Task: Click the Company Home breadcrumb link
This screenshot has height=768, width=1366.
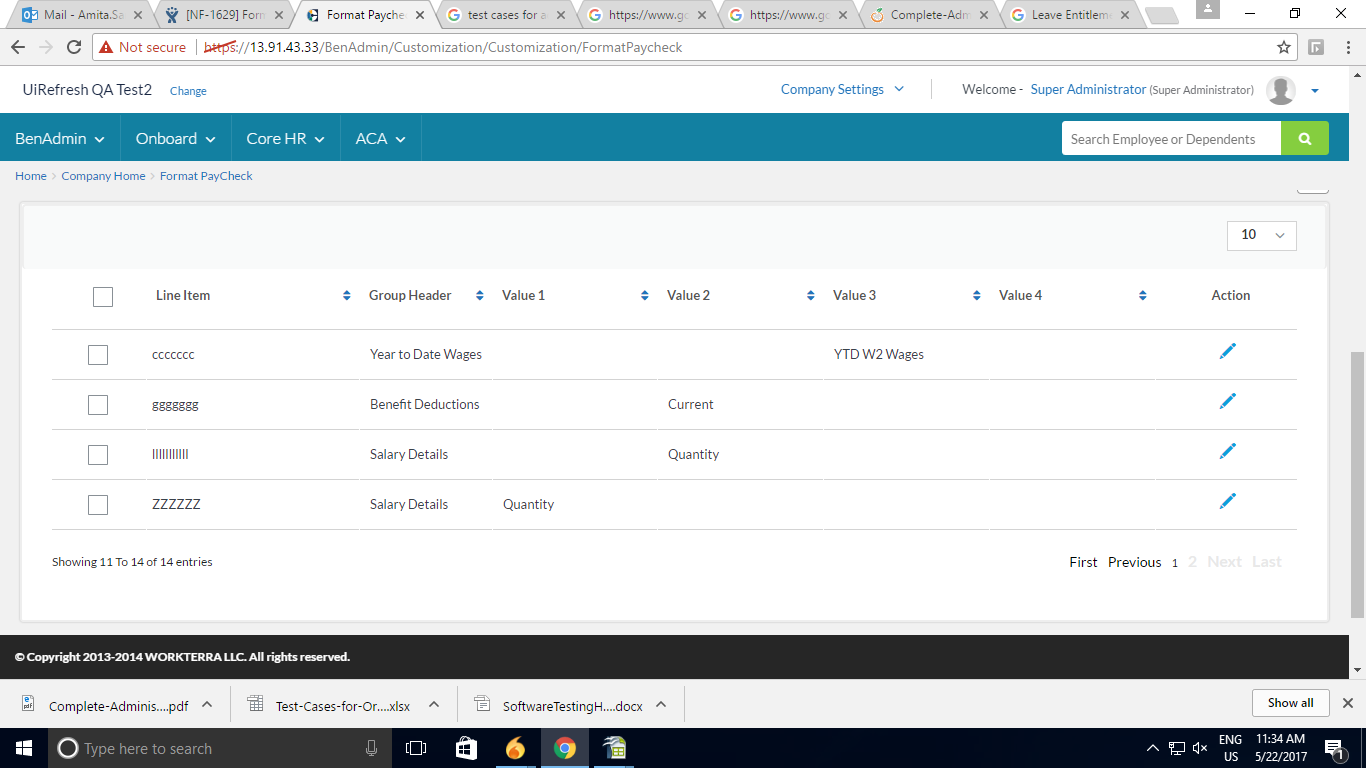Action: click(103, 176)
